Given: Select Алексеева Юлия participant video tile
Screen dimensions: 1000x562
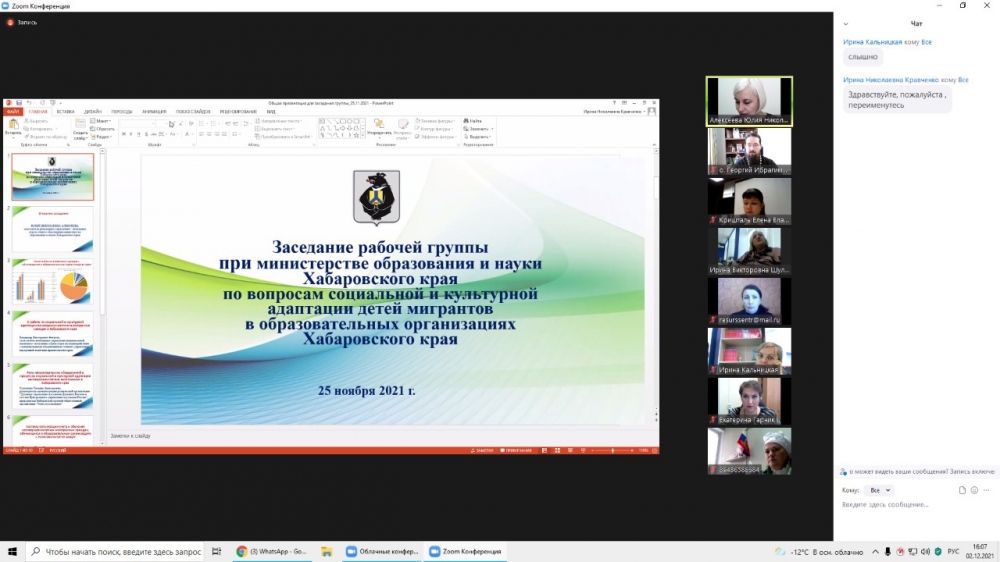Looking at the screenshot, I should tap(749, 101).
